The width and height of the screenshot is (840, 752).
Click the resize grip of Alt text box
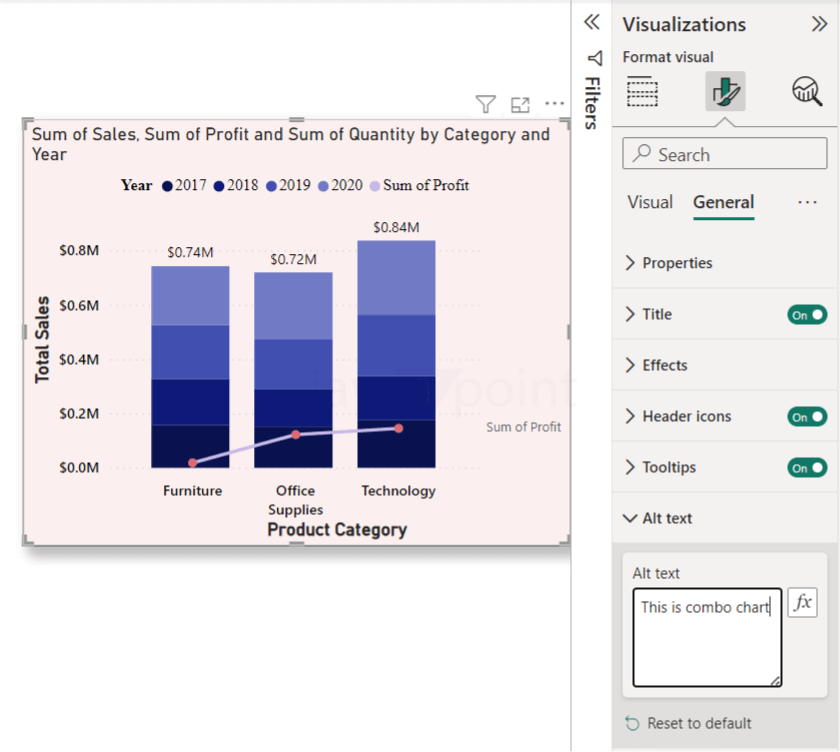point(776,681)
